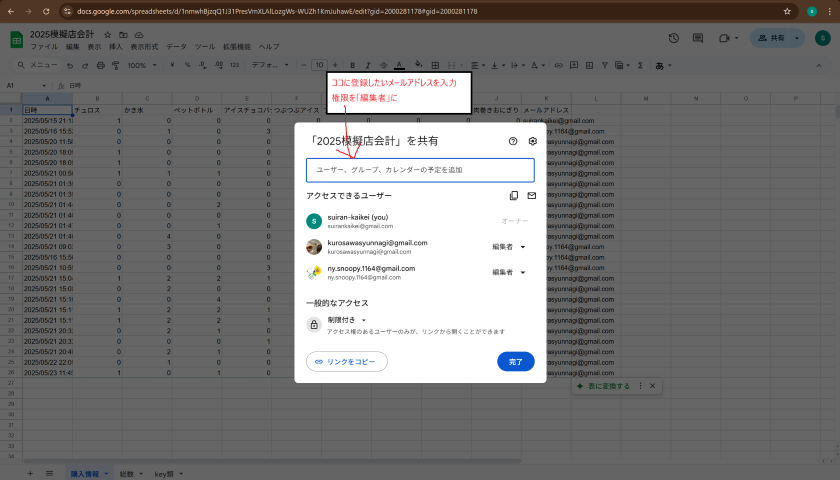This screenshot has width=840, height=480.
Task: Start a Meet call camera icon
Action: [x=724, y=38]
